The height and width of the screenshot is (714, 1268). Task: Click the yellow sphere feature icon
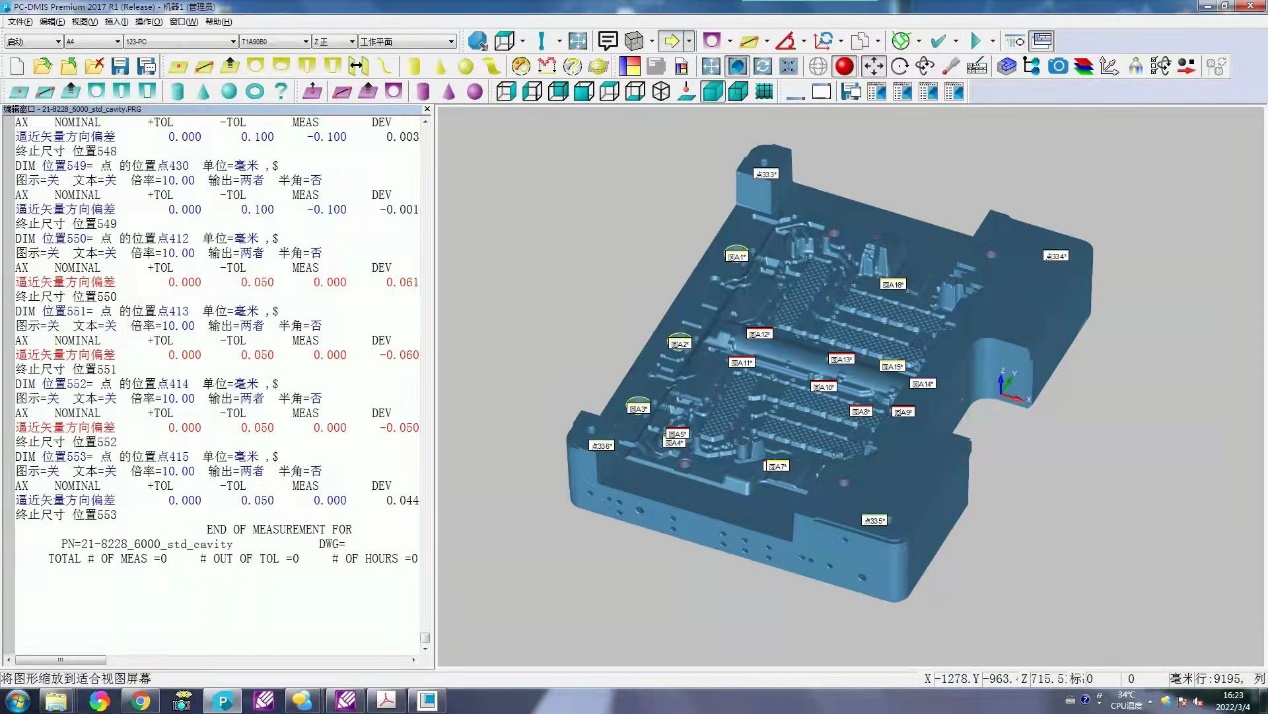click(465, 67)
